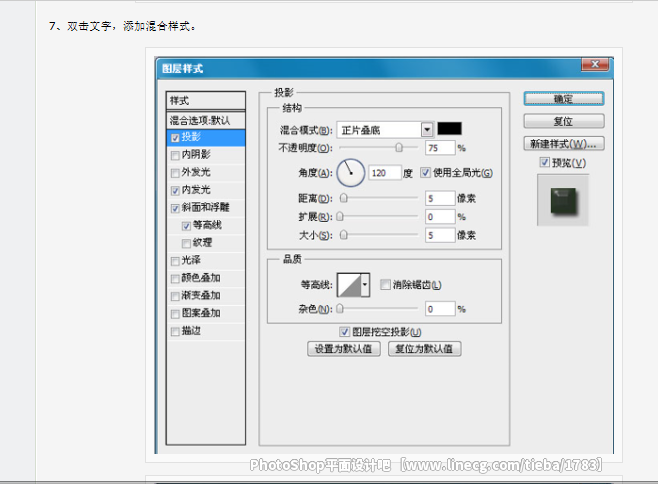Toggle 使用全局光 checkbox
Screen dimensions: 658x484
(426, 173)
